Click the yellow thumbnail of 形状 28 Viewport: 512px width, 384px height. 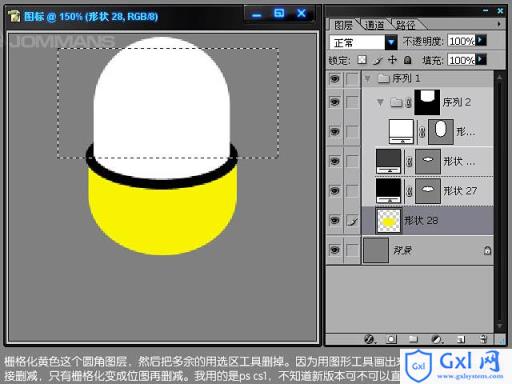click(388, 221)
